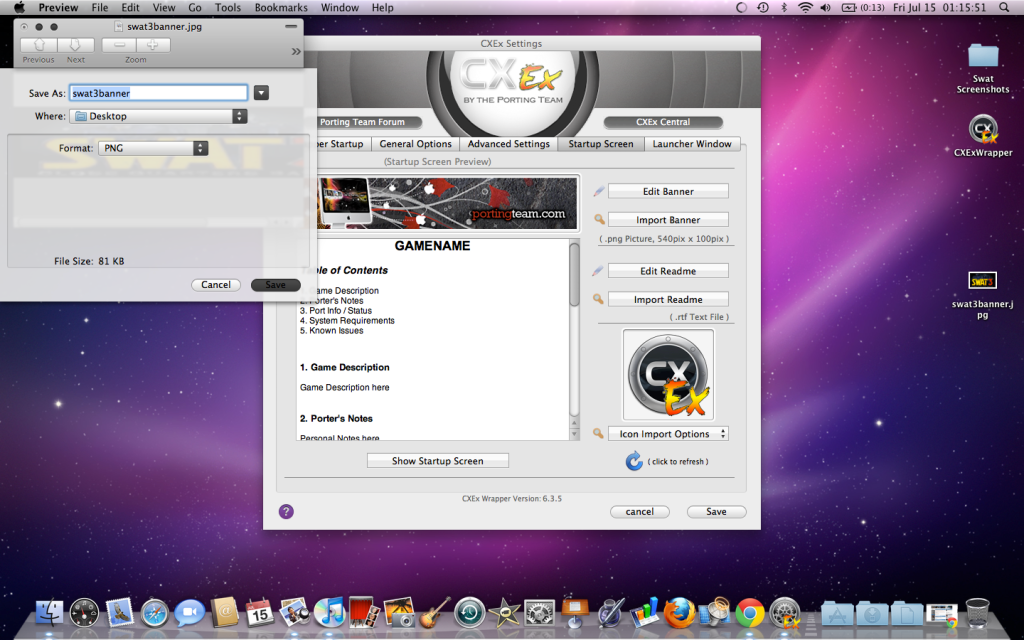Open the purple help question mark

pos(286,511)
